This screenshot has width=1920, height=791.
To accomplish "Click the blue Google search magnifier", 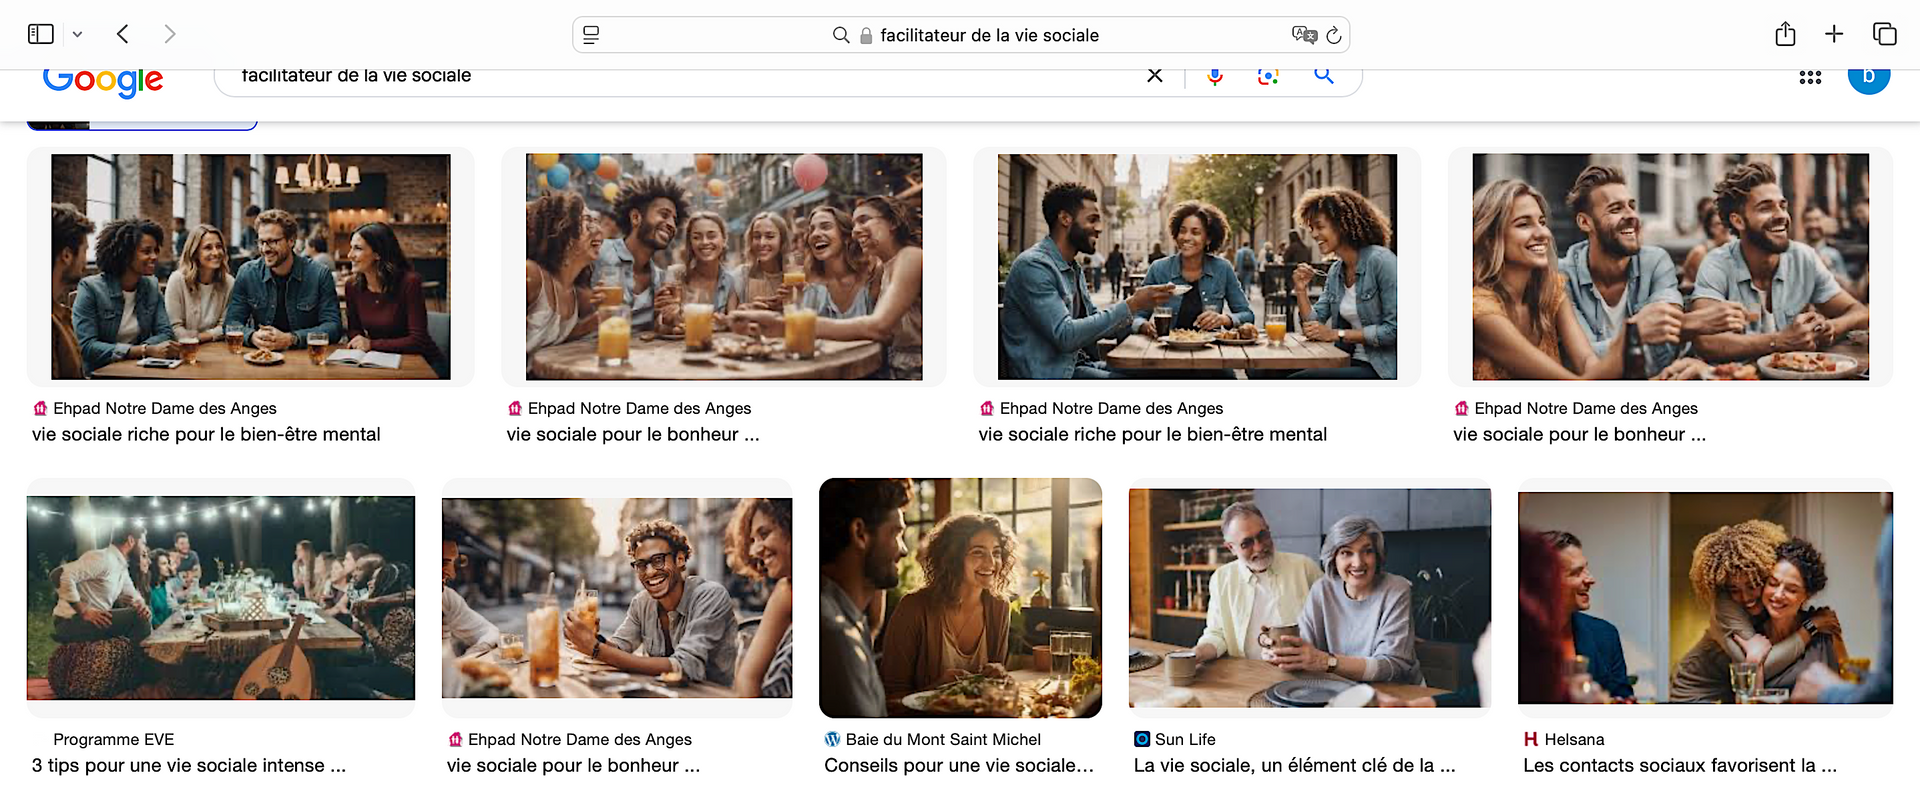I will tap(1324, 76).
